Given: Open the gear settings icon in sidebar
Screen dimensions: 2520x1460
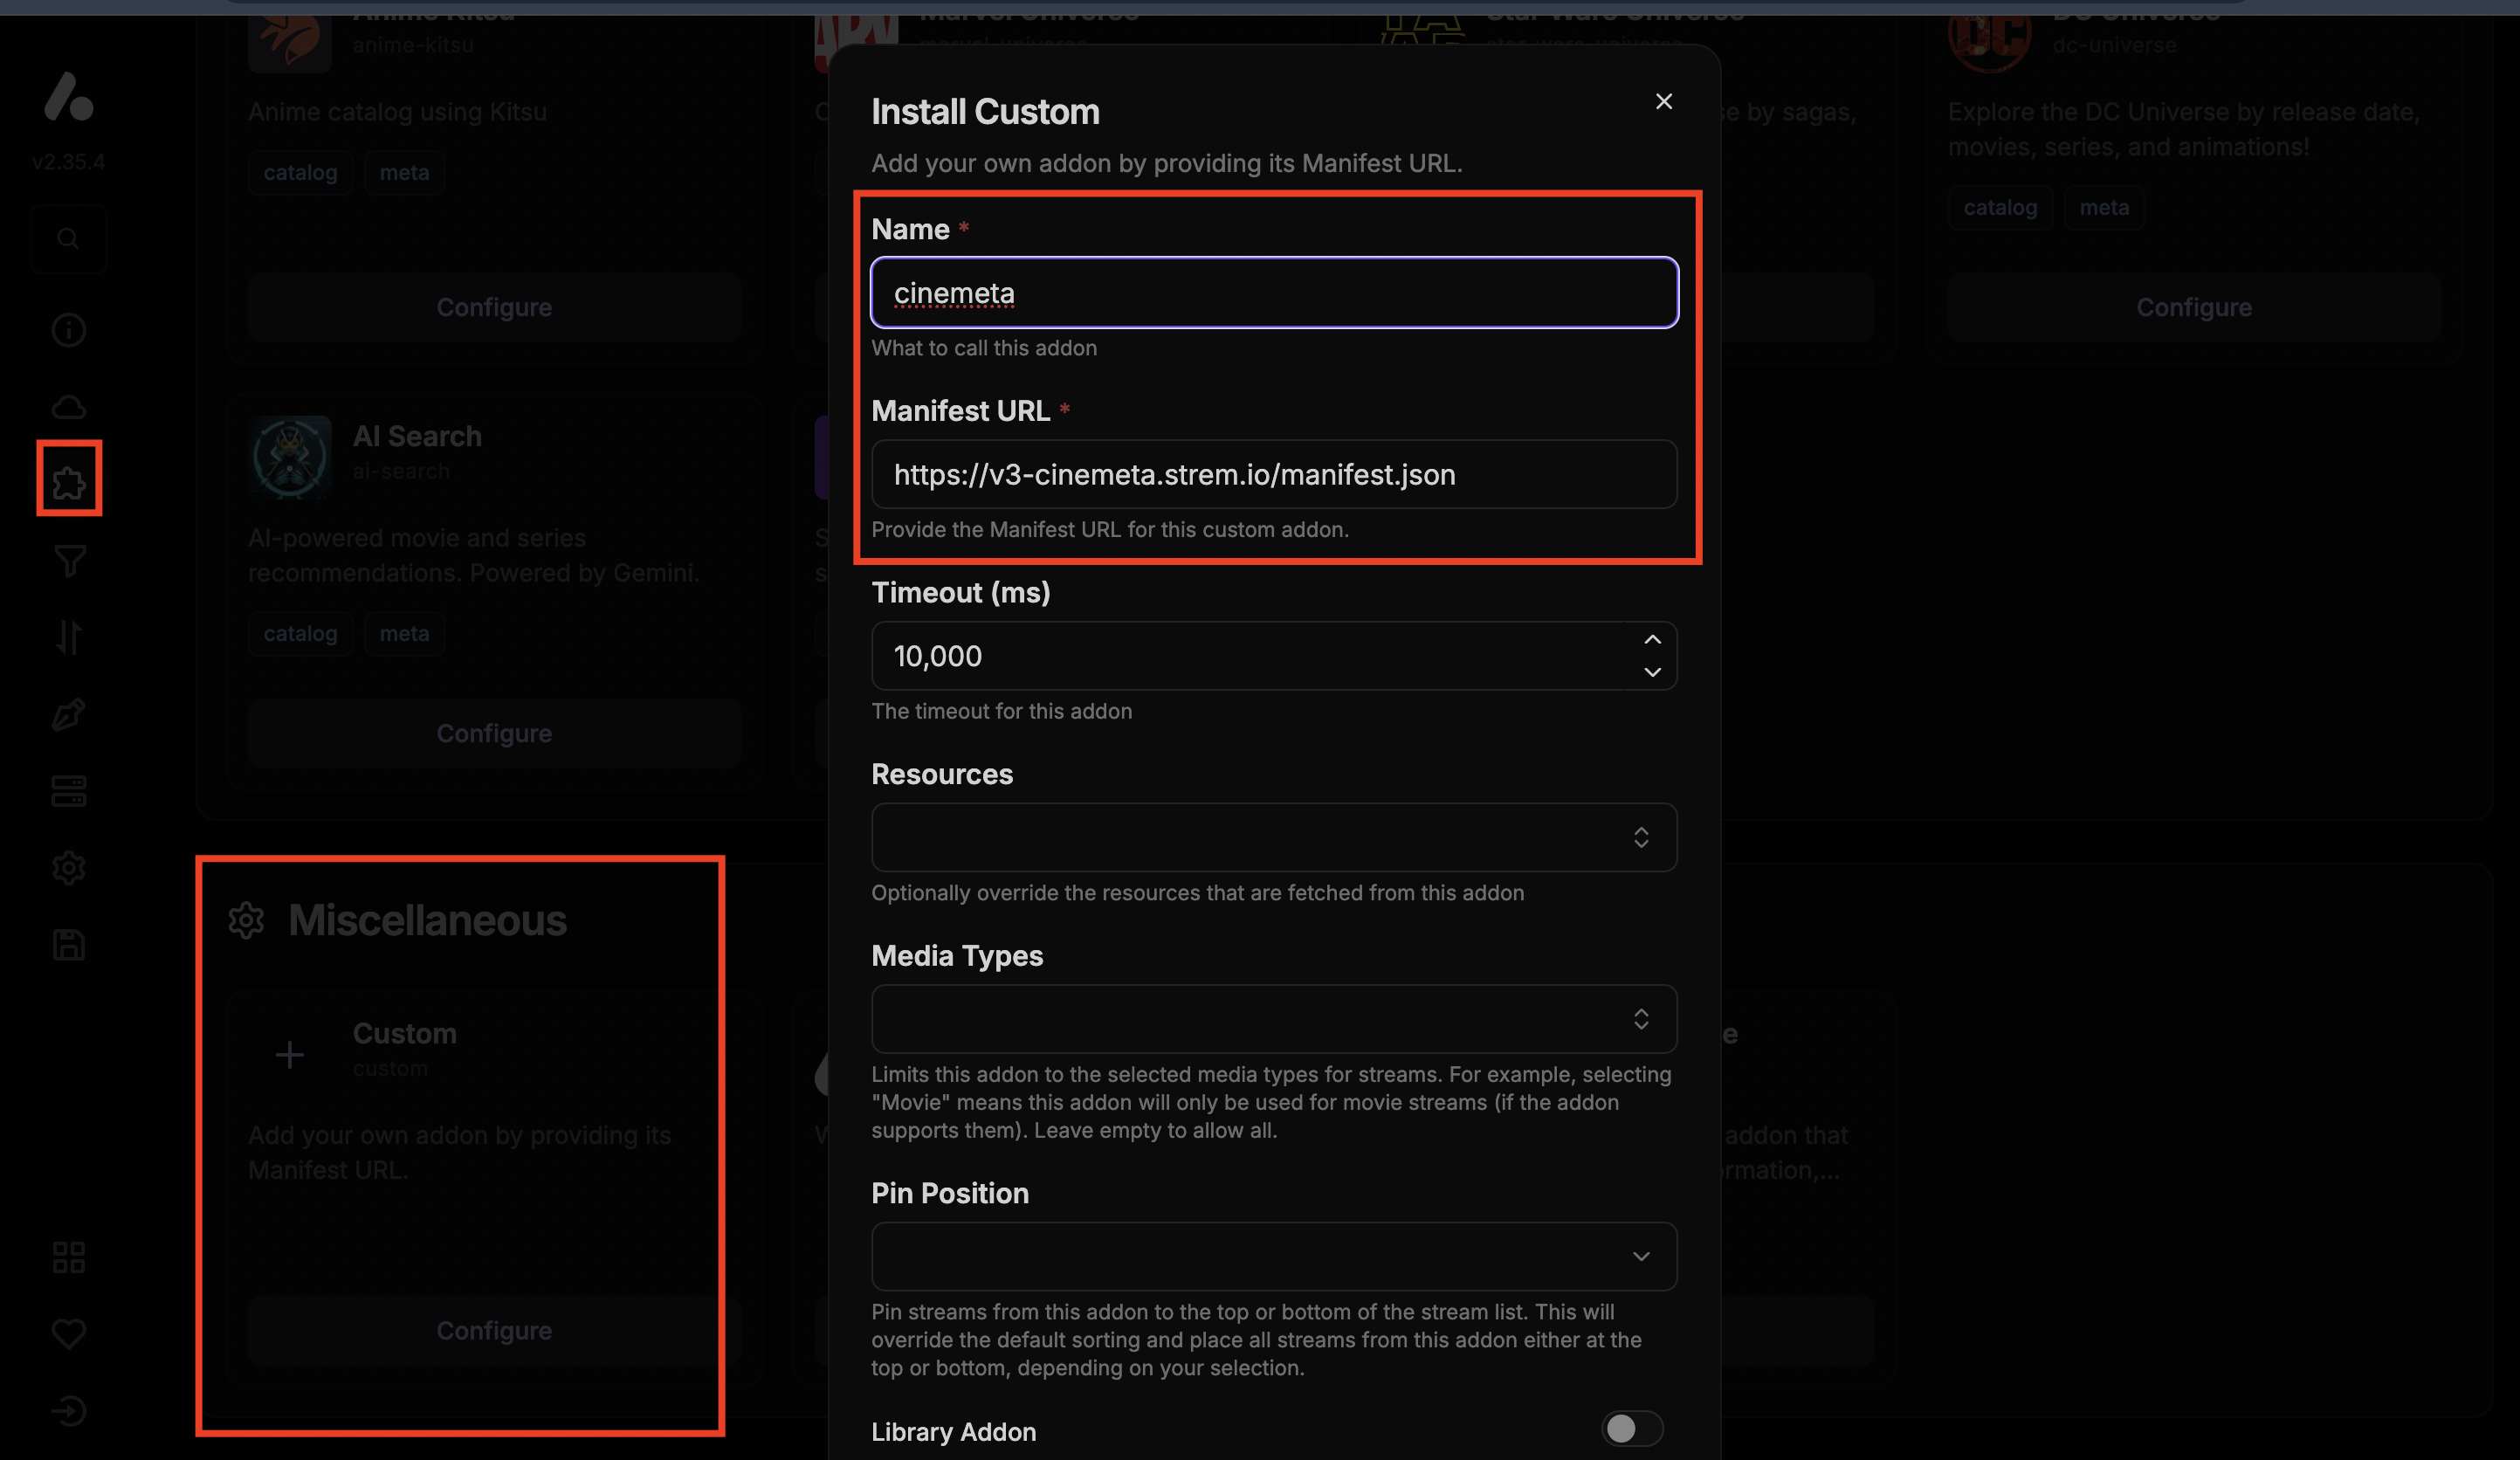Looking at the screenshot, I should 68,867.
